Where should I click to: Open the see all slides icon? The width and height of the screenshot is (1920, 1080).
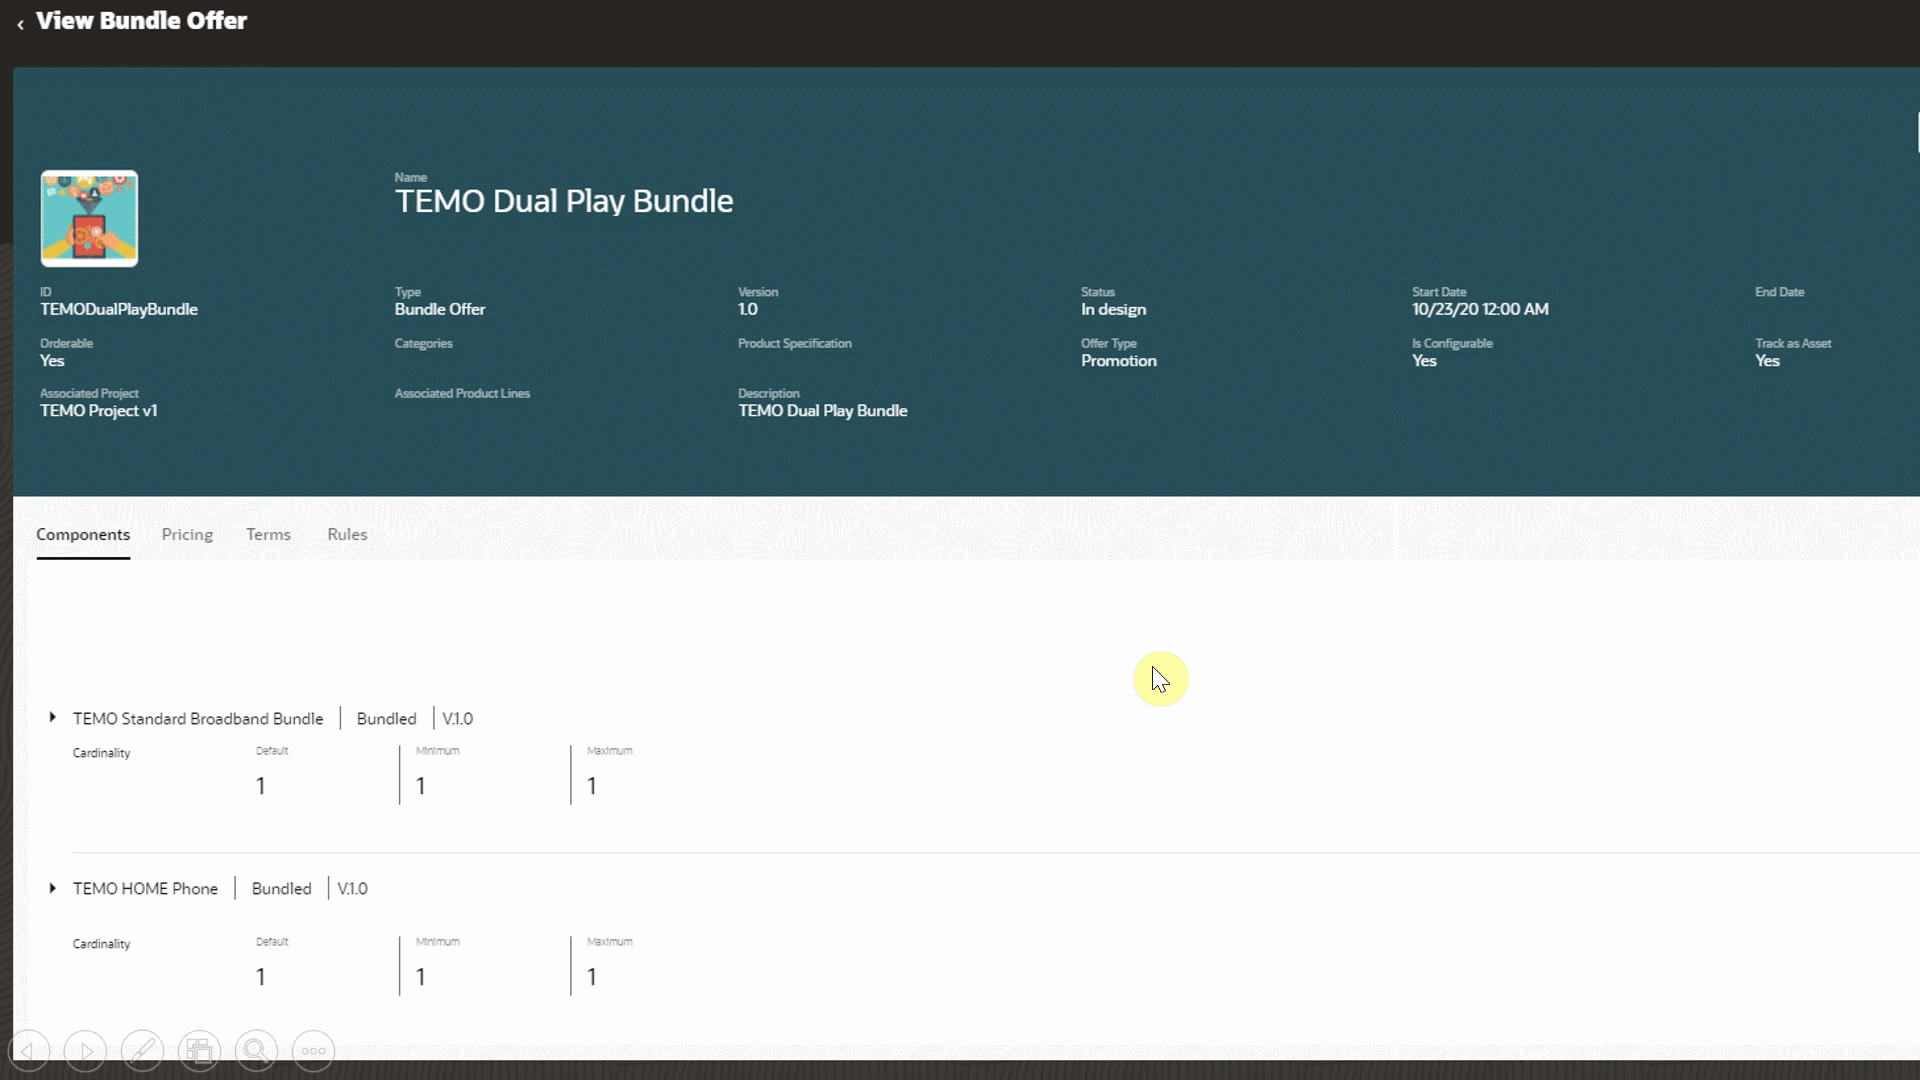[x=199, y=1051]
